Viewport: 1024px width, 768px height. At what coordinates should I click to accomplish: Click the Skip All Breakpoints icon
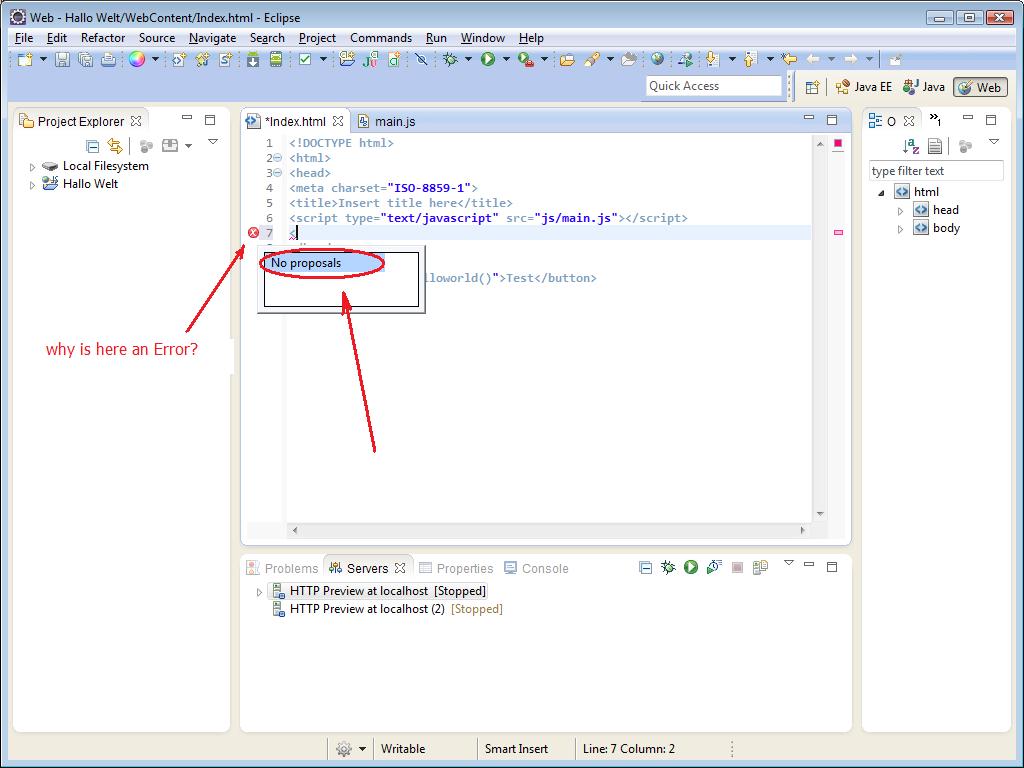pos(421,59)
